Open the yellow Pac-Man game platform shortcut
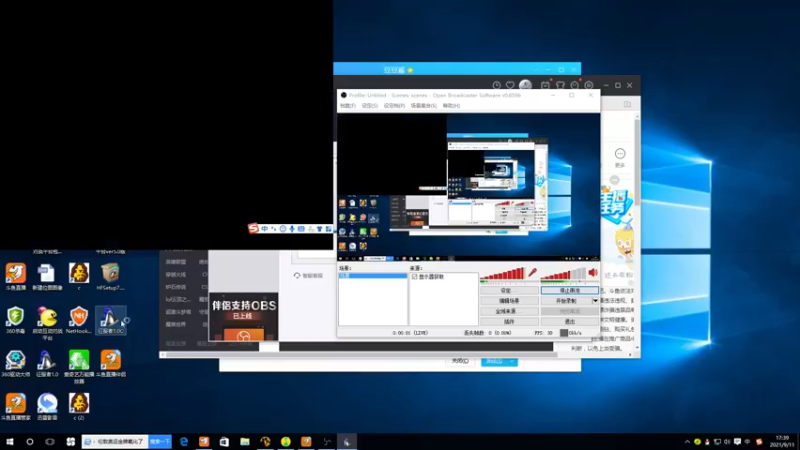This screenshot has width=800, height=450. coord(47,323)
